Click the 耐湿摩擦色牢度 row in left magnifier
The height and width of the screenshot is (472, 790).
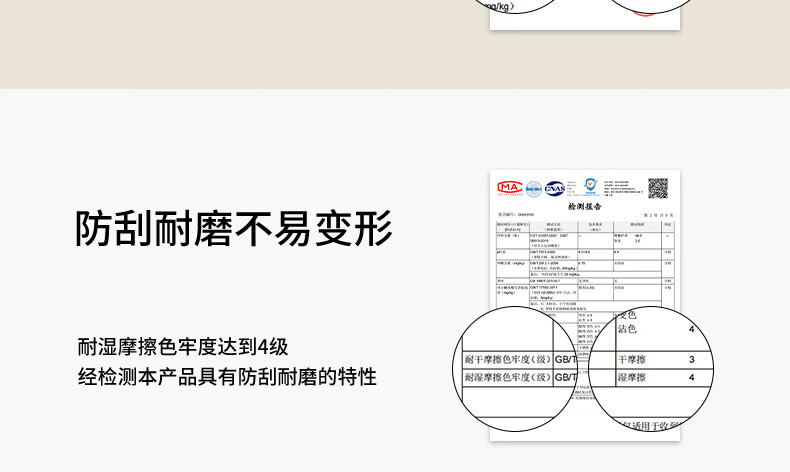click(507, 378)
